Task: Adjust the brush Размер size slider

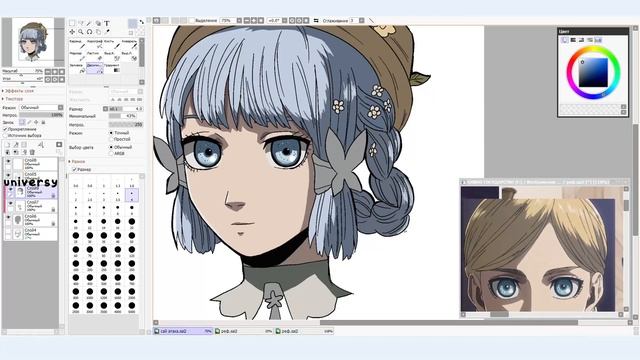Action: pyautogui.click(x=126, y=109)
